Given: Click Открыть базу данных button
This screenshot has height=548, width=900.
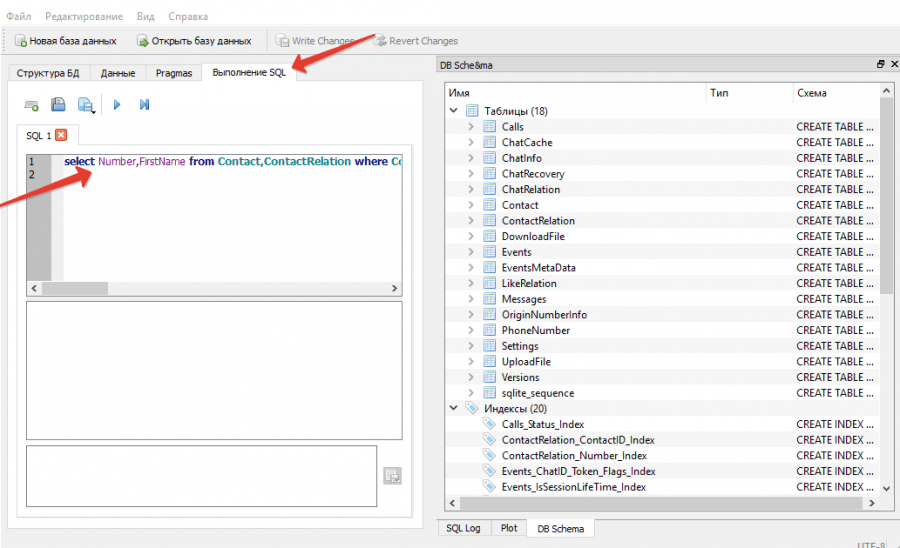Looking at the screenshot, I should [x=194, y=41].
